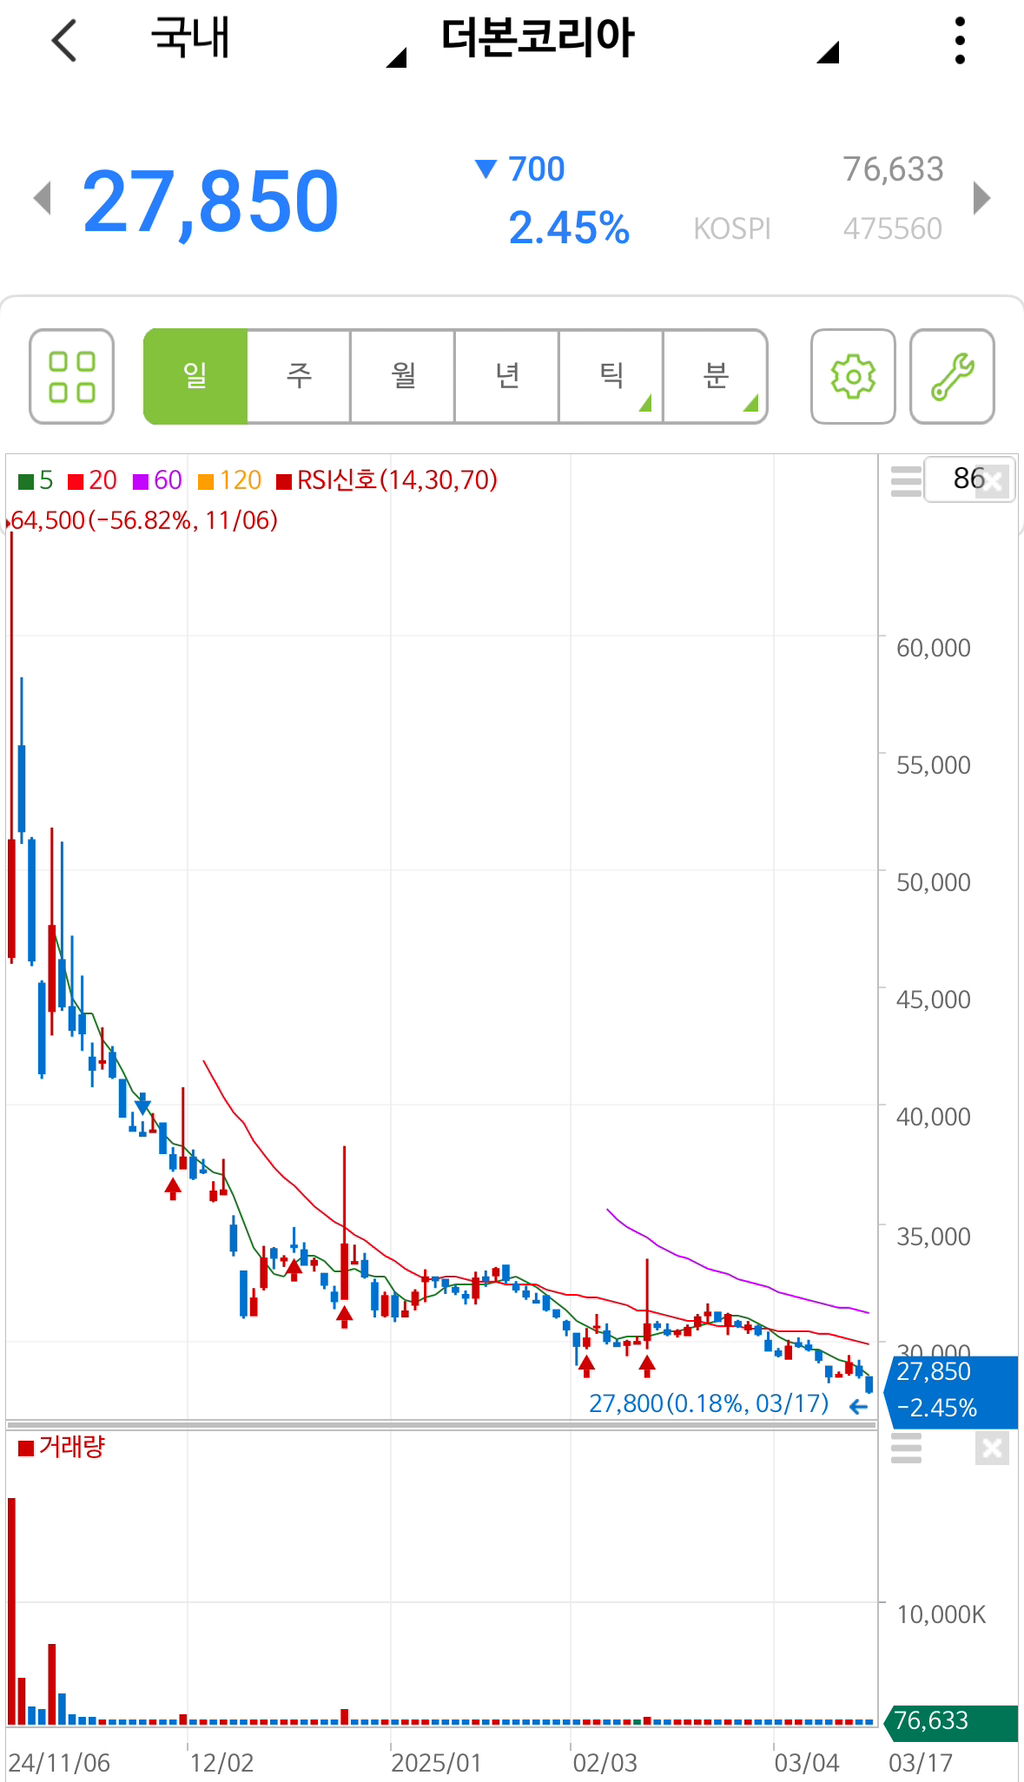Open the three-dot more options menu
1024x1782 pixels.
(x=960, y=41)
